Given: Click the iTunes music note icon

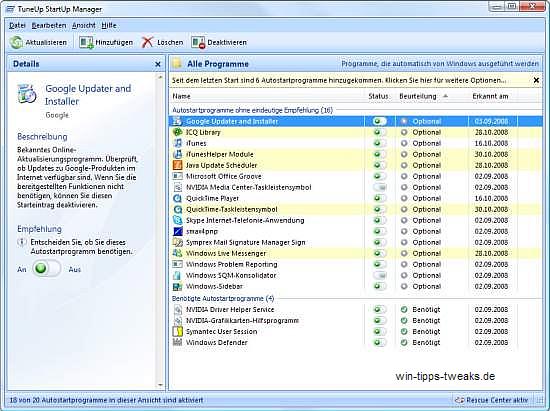Looking at the screenshot, I should tap(178, 143).
